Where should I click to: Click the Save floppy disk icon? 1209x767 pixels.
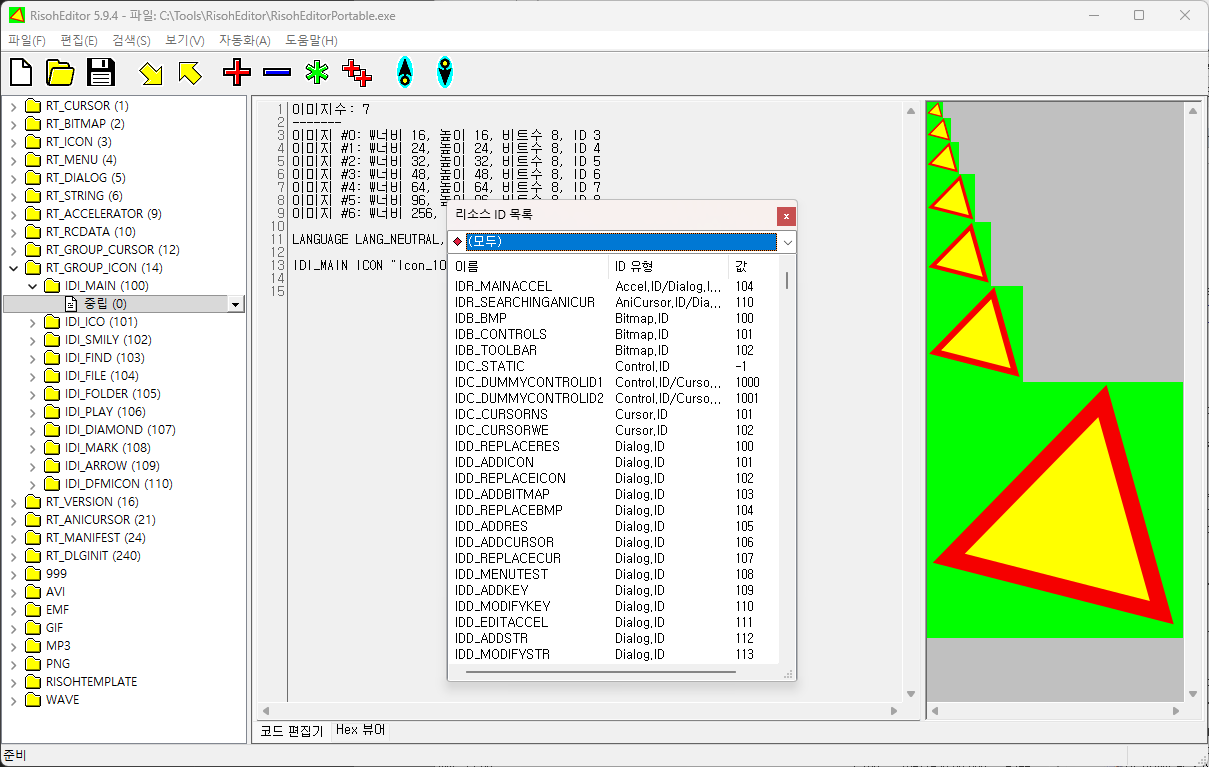pyautogui.click(x=101, y=72)
